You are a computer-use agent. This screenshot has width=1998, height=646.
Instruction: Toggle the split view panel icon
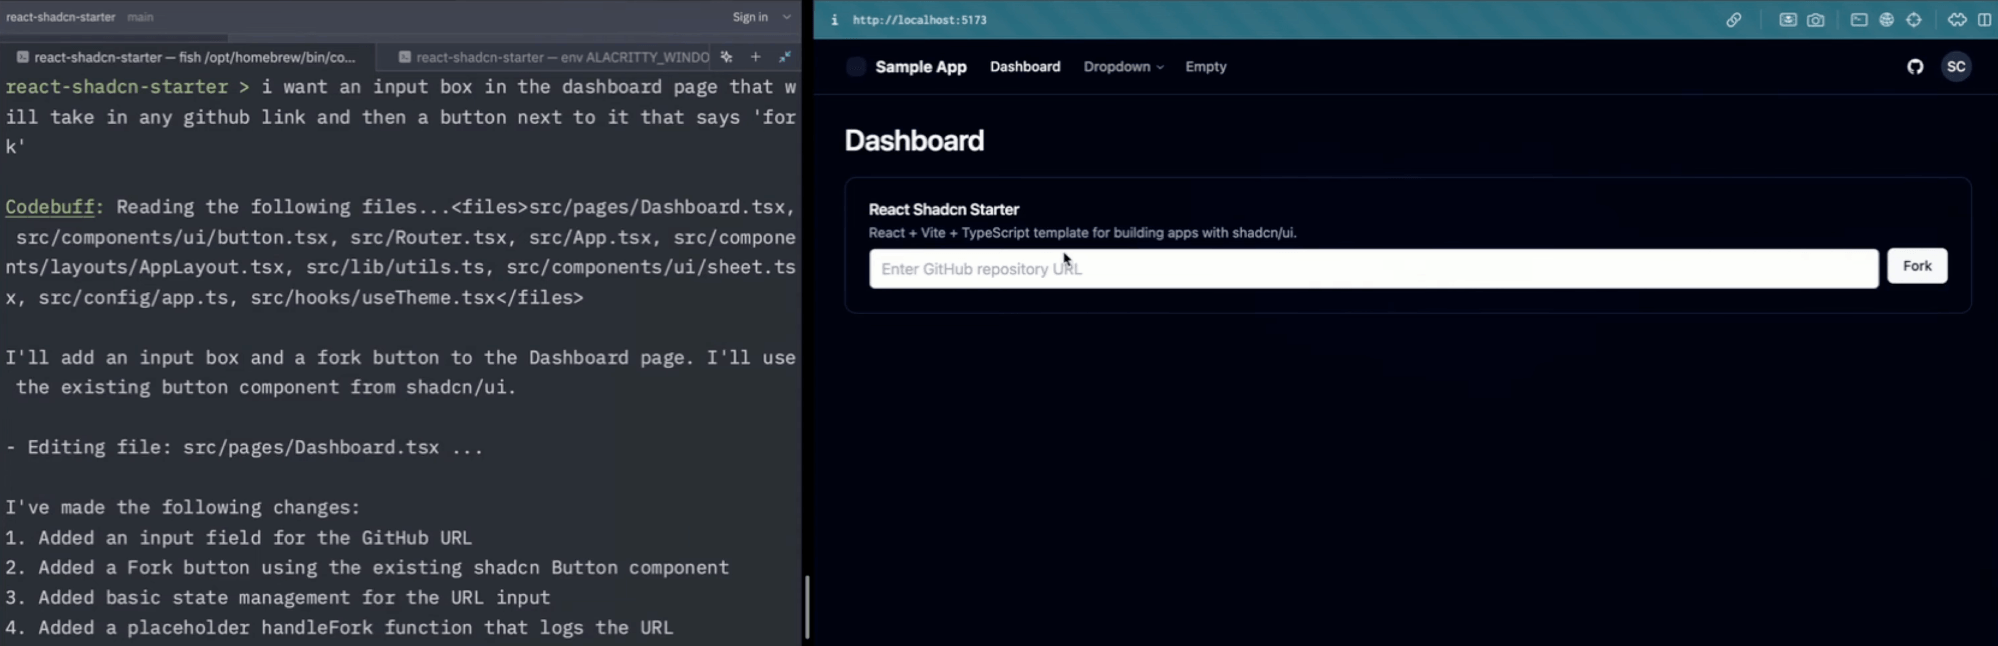[1985, 20]
